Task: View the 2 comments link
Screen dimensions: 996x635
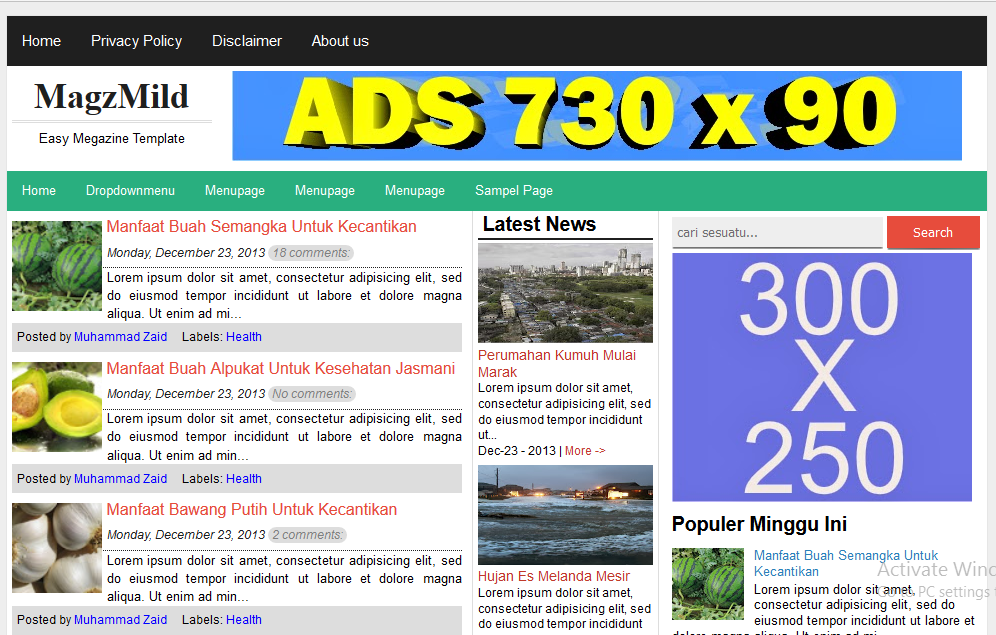Action: pyautogui.click(x=307, y=535)
